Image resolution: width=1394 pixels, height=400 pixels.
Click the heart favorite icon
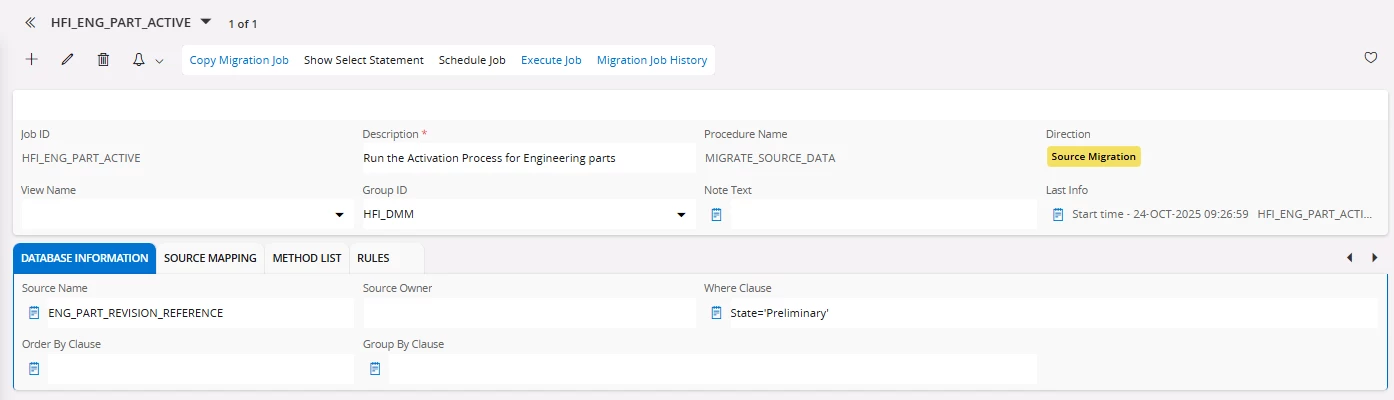1371,58
